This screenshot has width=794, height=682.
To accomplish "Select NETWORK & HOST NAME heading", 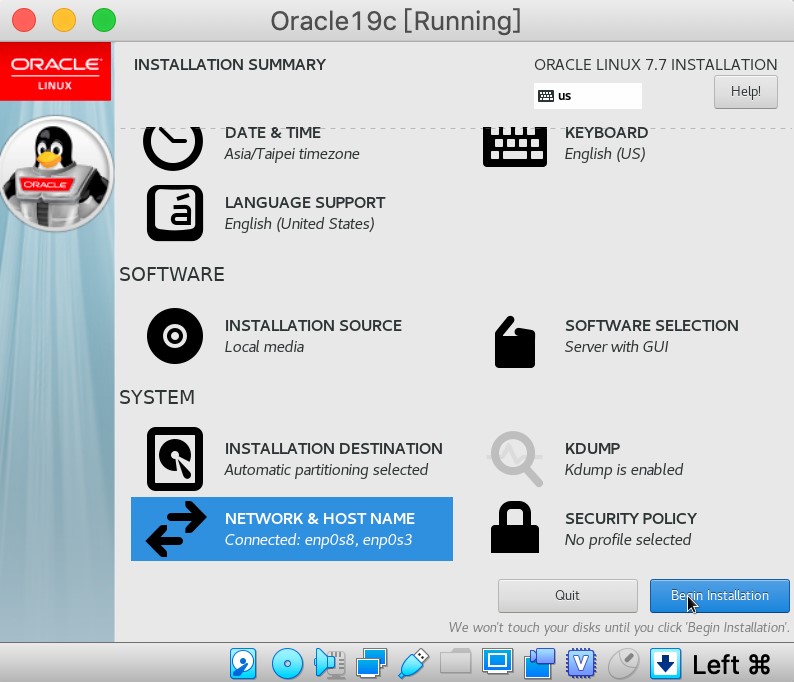I will point(320,518).
